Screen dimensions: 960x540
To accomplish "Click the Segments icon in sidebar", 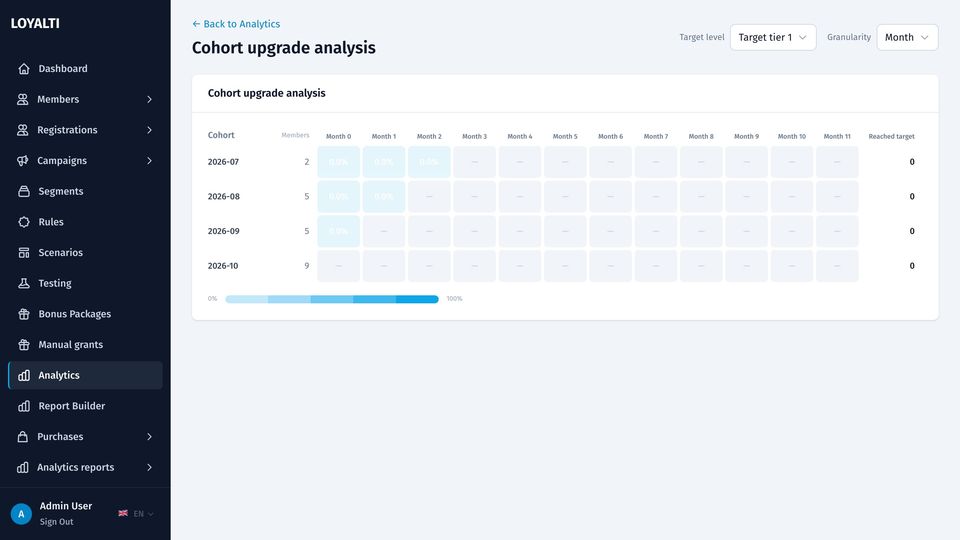I will 24,191.
